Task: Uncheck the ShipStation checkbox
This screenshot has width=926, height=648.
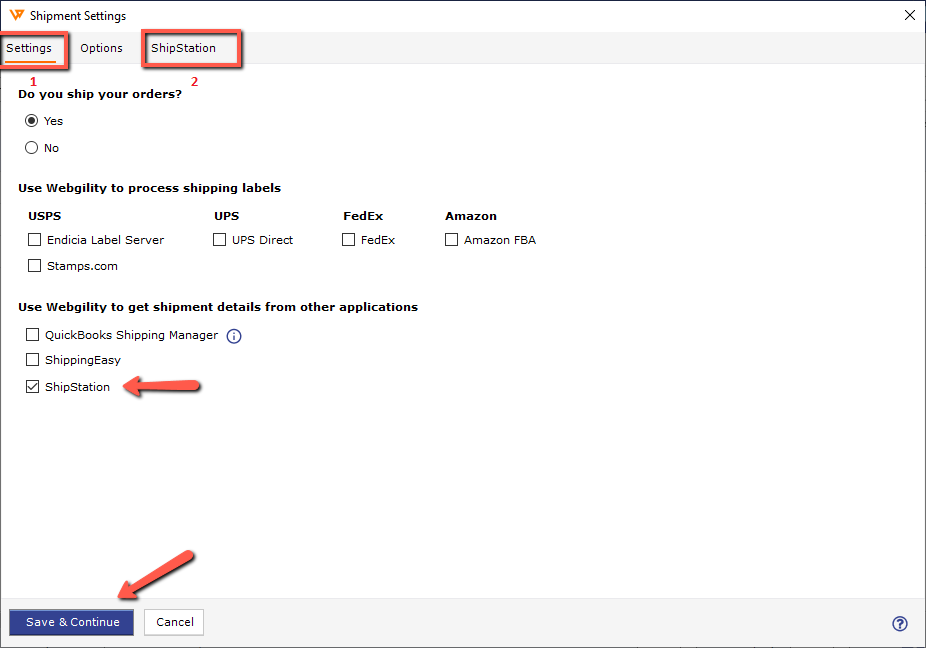Action: (x=33, y=387)
